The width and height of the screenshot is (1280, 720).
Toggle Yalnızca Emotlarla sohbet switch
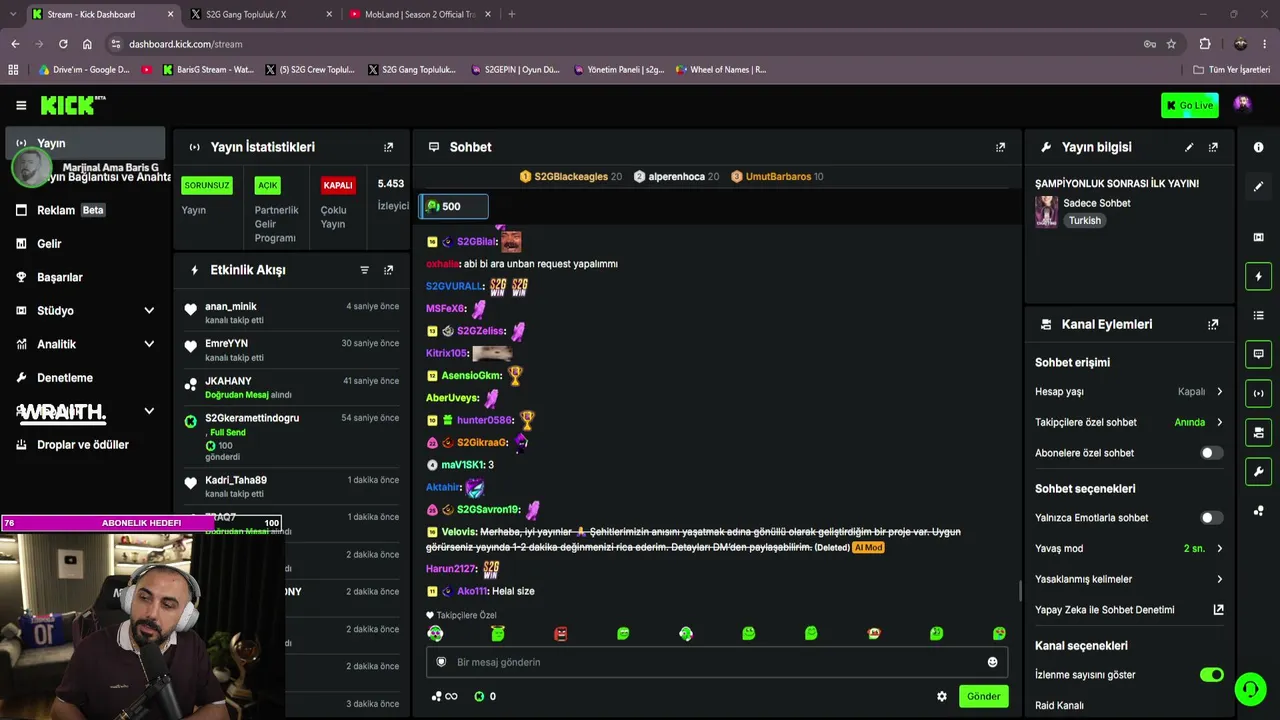1211,518
